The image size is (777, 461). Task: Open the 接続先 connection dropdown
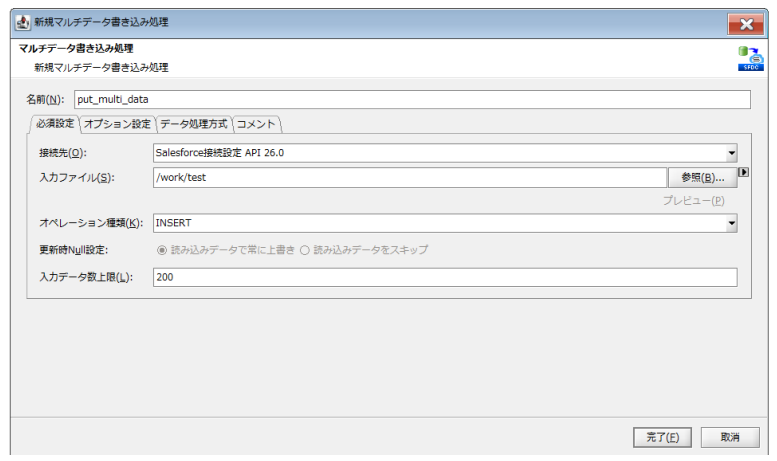(x=731, y=154)
